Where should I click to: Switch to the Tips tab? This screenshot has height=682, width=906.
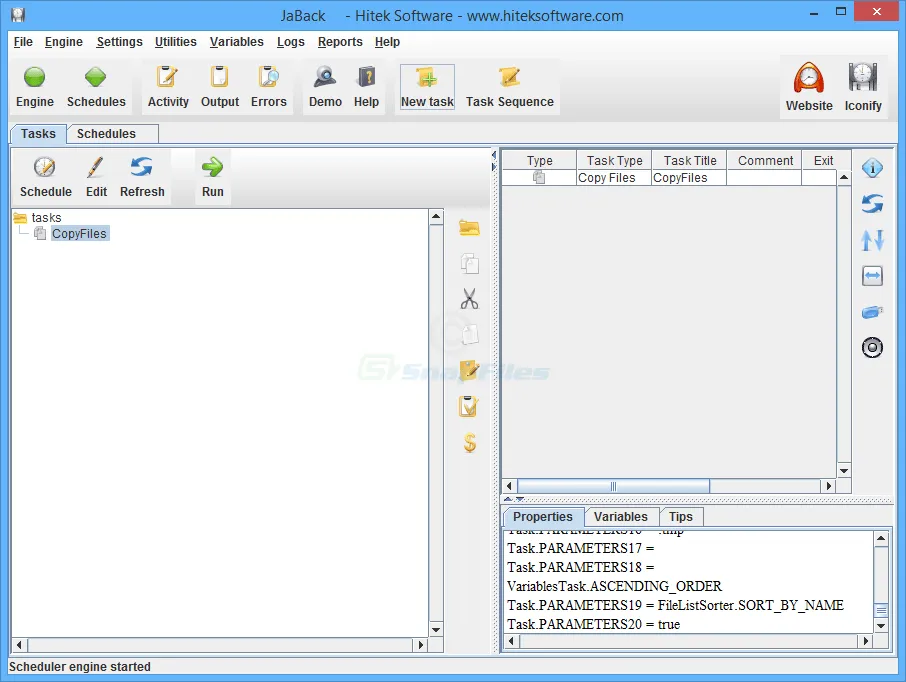tap(681, 517)
